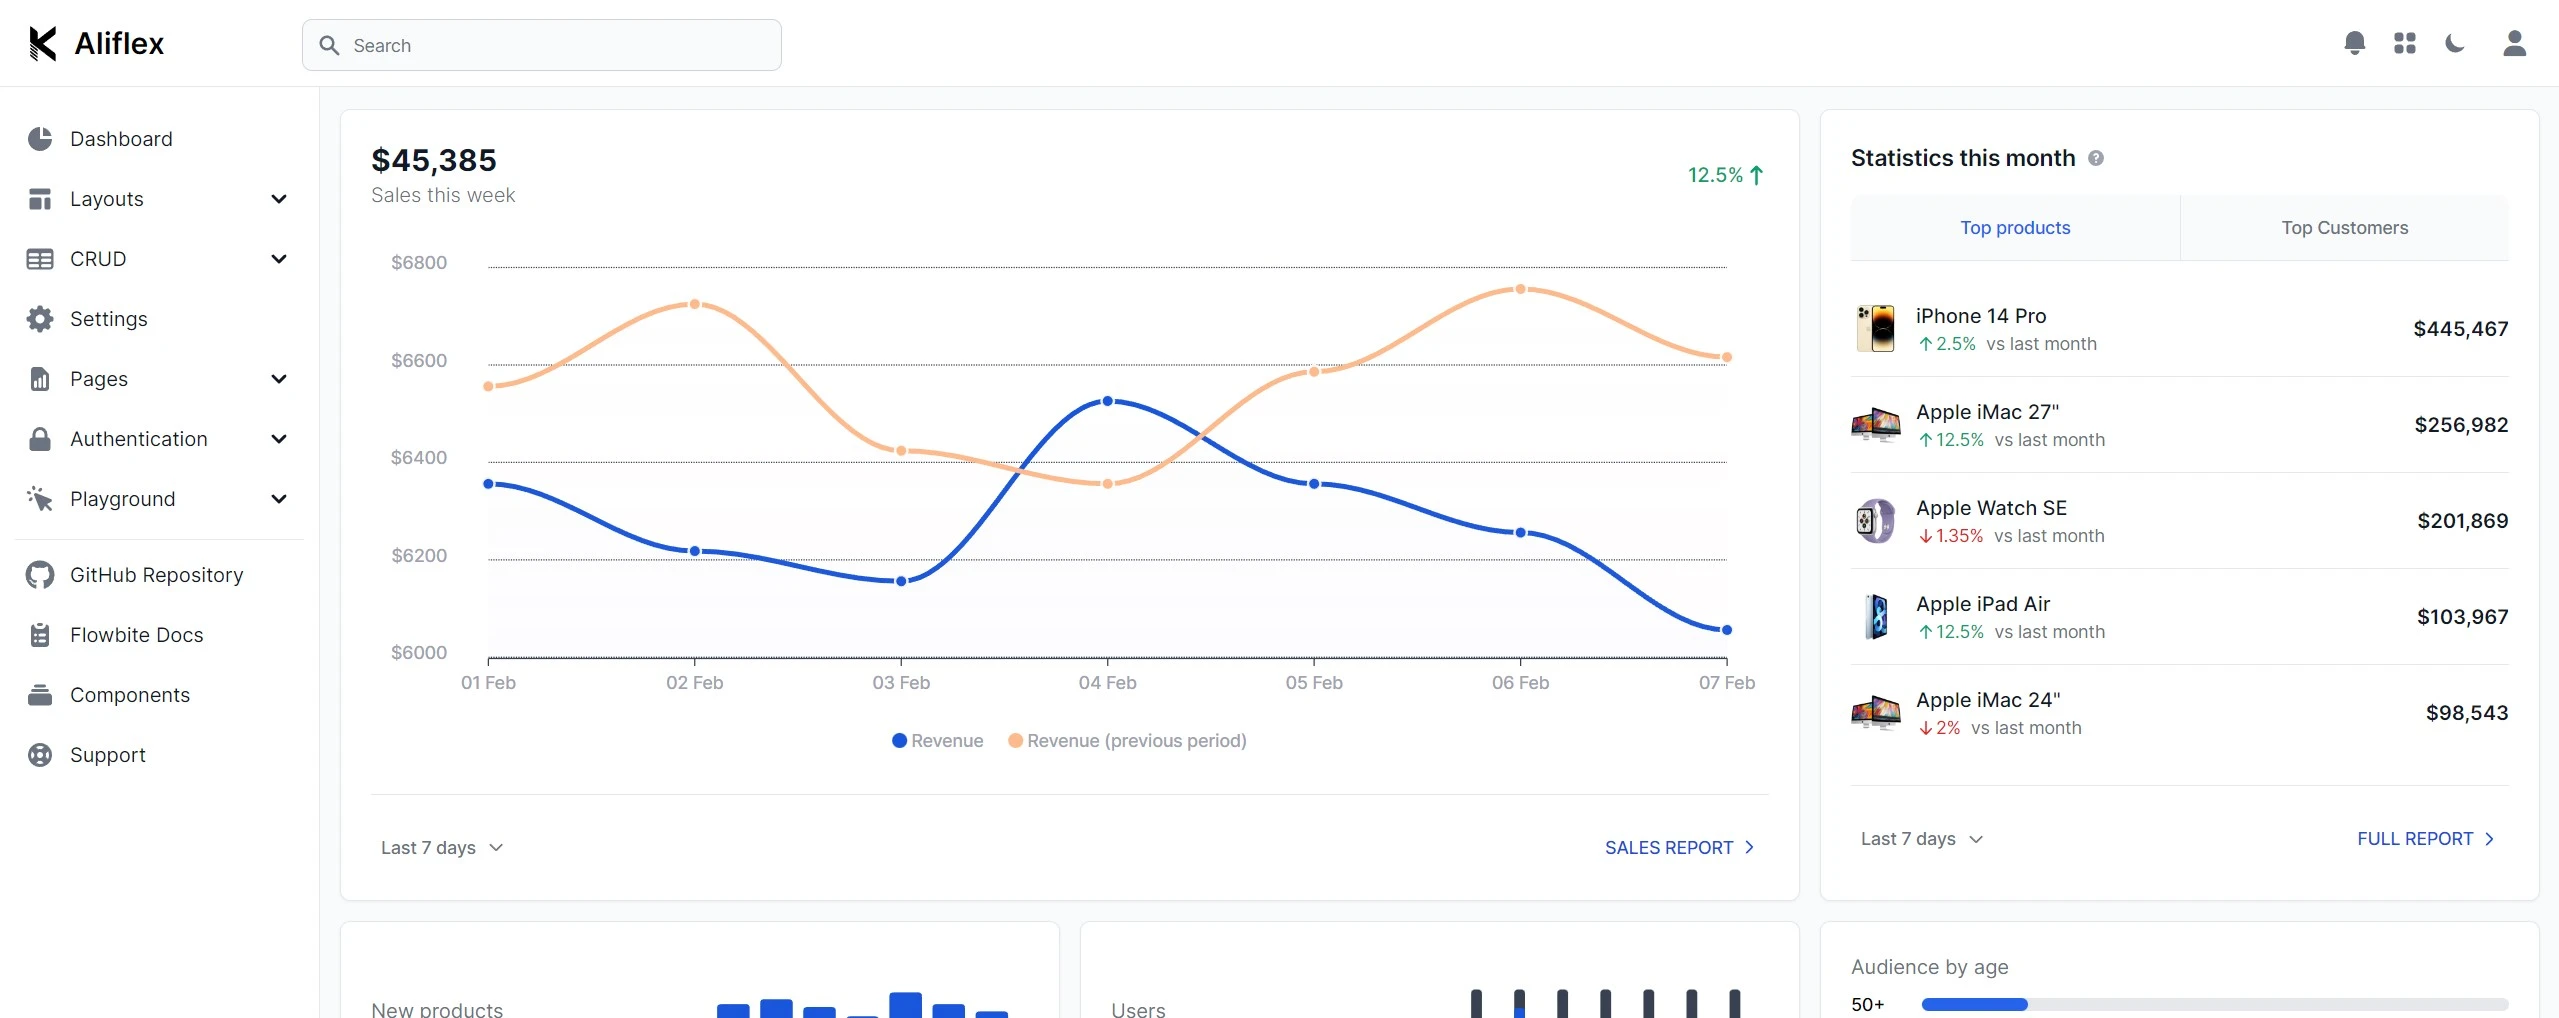Click the 06 Feb orange previous-period data point
The height and width of the screenshot is (1018, 2559).
[x=1520, y=289]
